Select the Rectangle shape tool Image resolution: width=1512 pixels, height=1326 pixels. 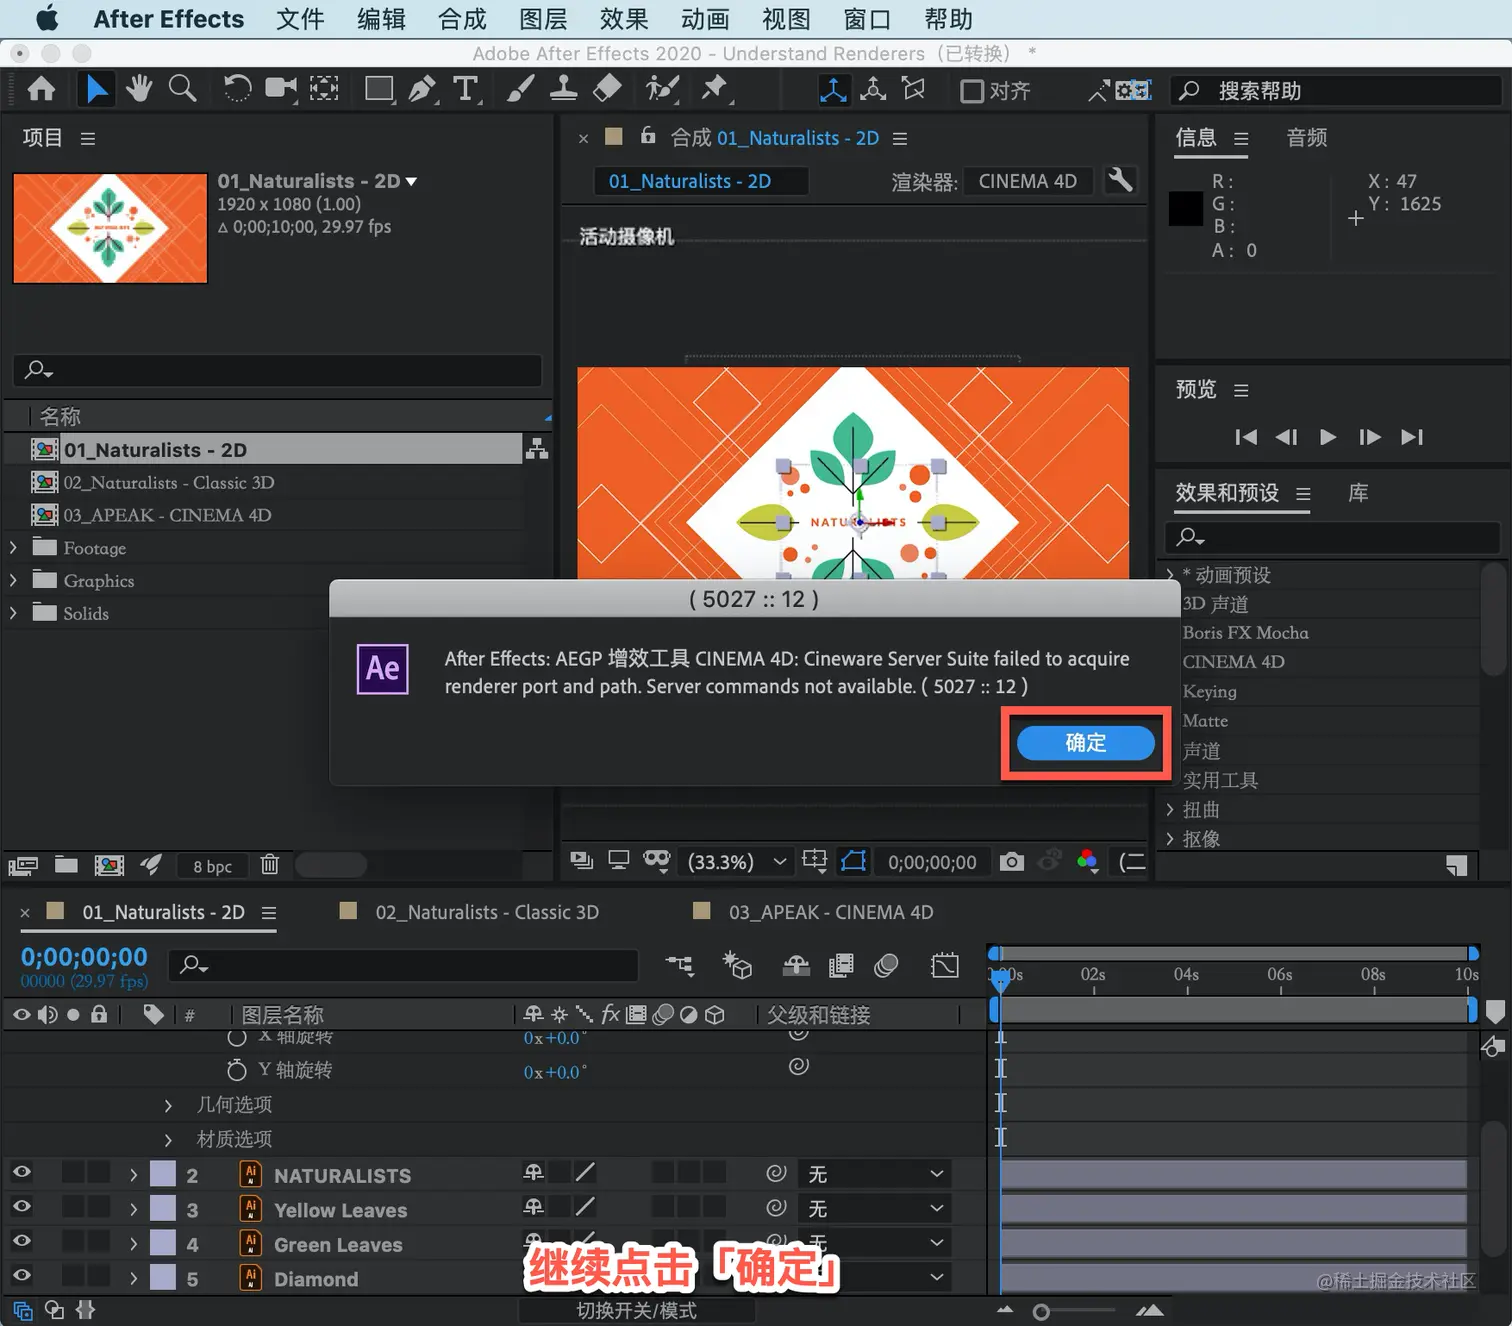coord(379,90)
